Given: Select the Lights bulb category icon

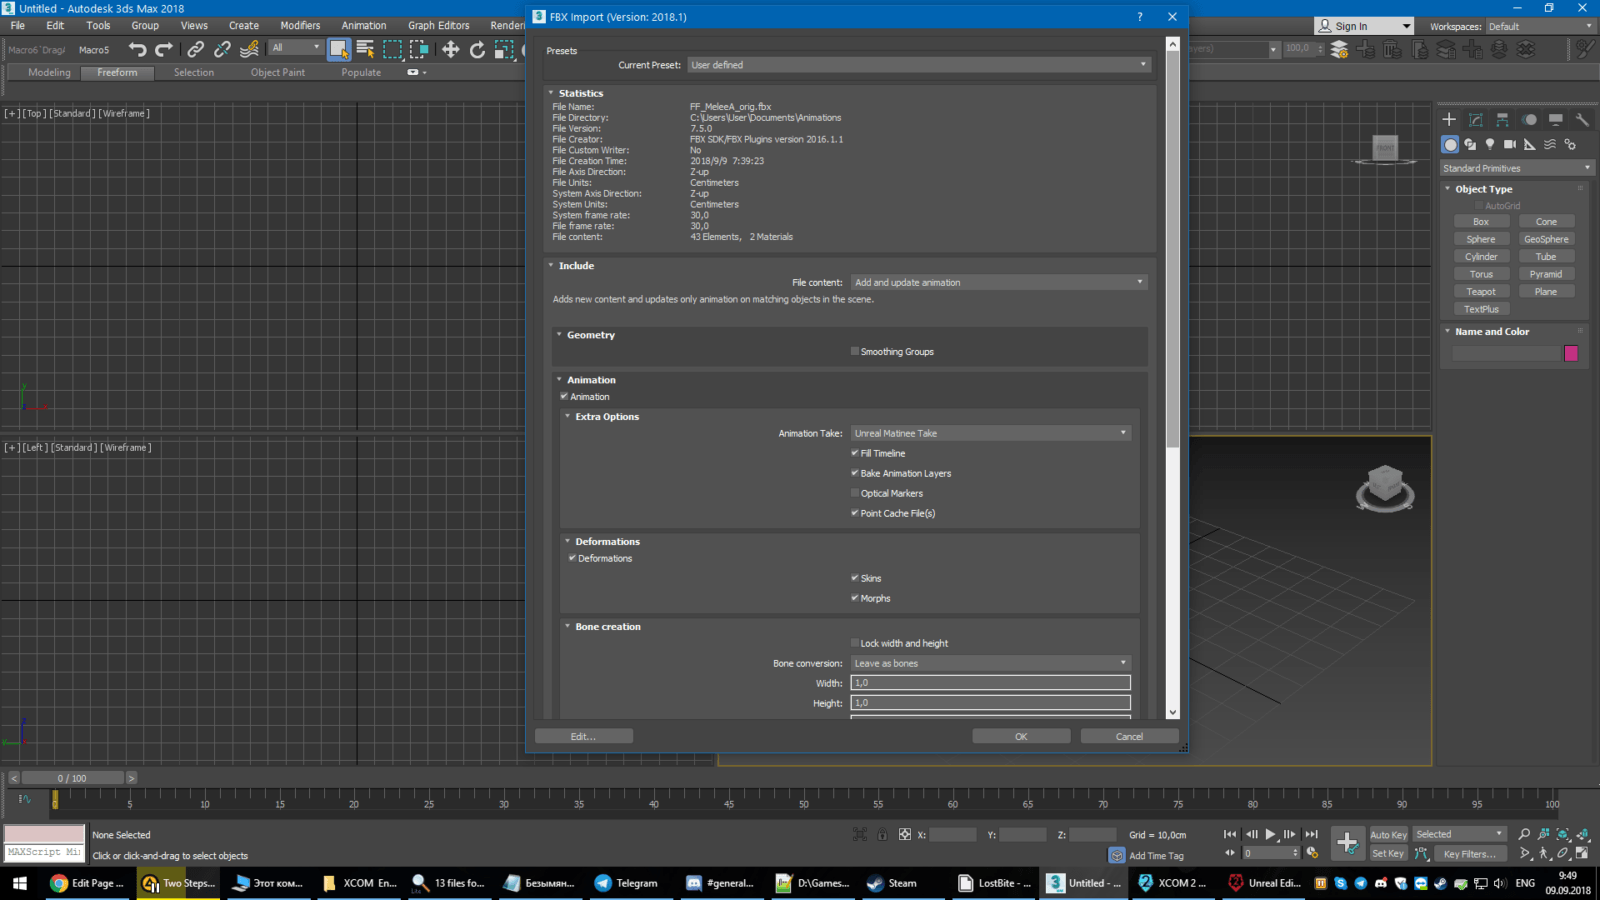Looking at the screenshot, I should click(x=1490, y=144).
